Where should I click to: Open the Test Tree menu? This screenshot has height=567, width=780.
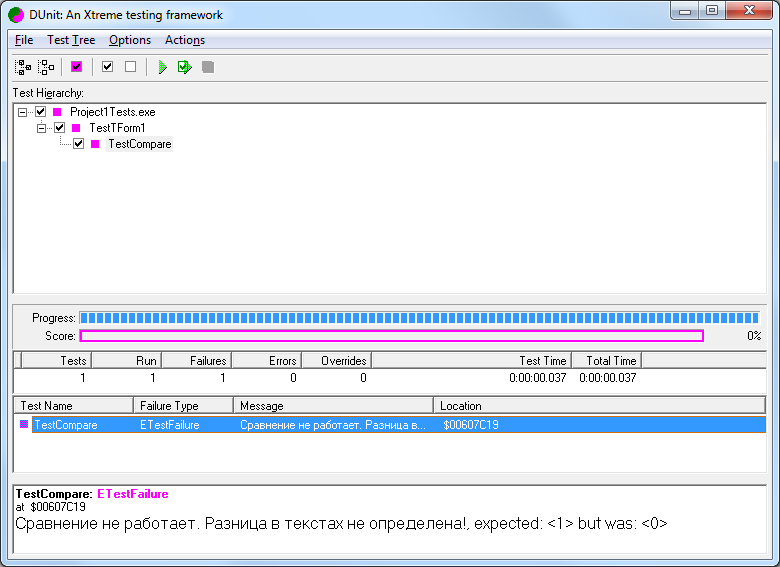(71, 40)
